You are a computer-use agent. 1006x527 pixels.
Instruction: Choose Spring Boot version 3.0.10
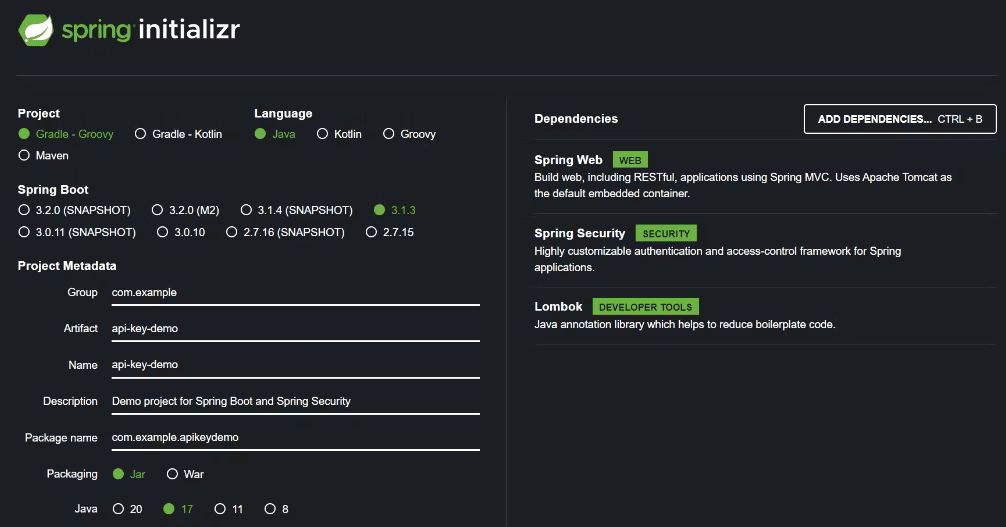[181, 232]
